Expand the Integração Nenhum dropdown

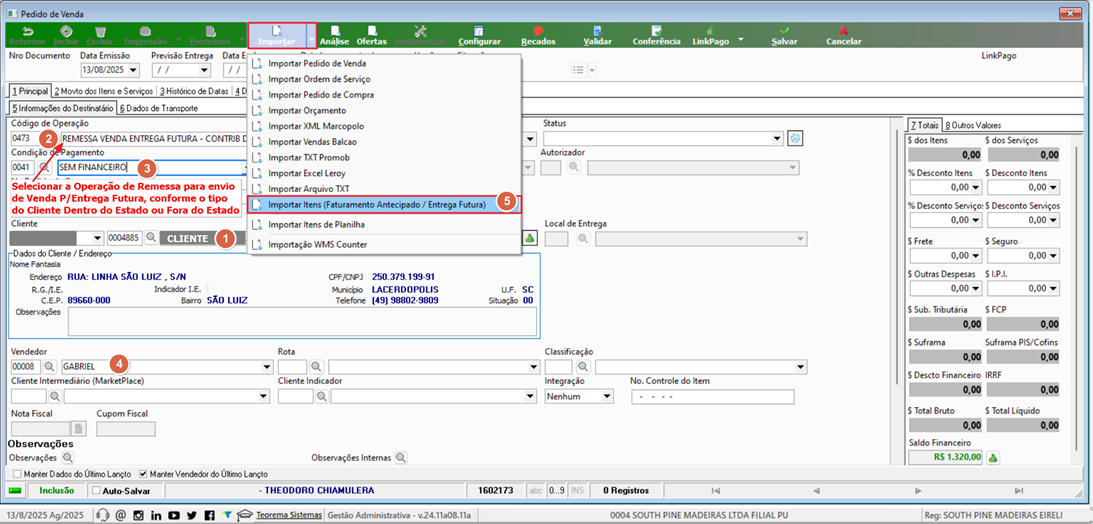[x=607, y=396]
